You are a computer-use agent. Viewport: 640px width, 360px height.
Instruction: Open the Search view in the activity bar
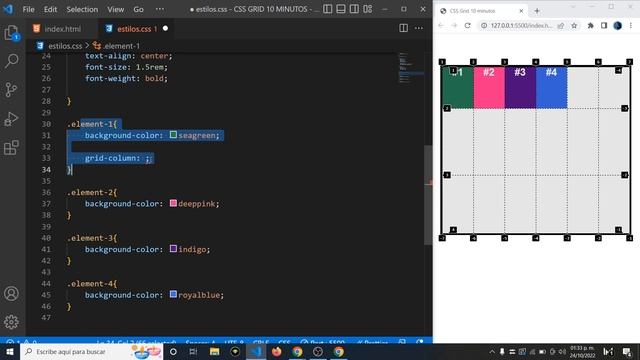11,61
